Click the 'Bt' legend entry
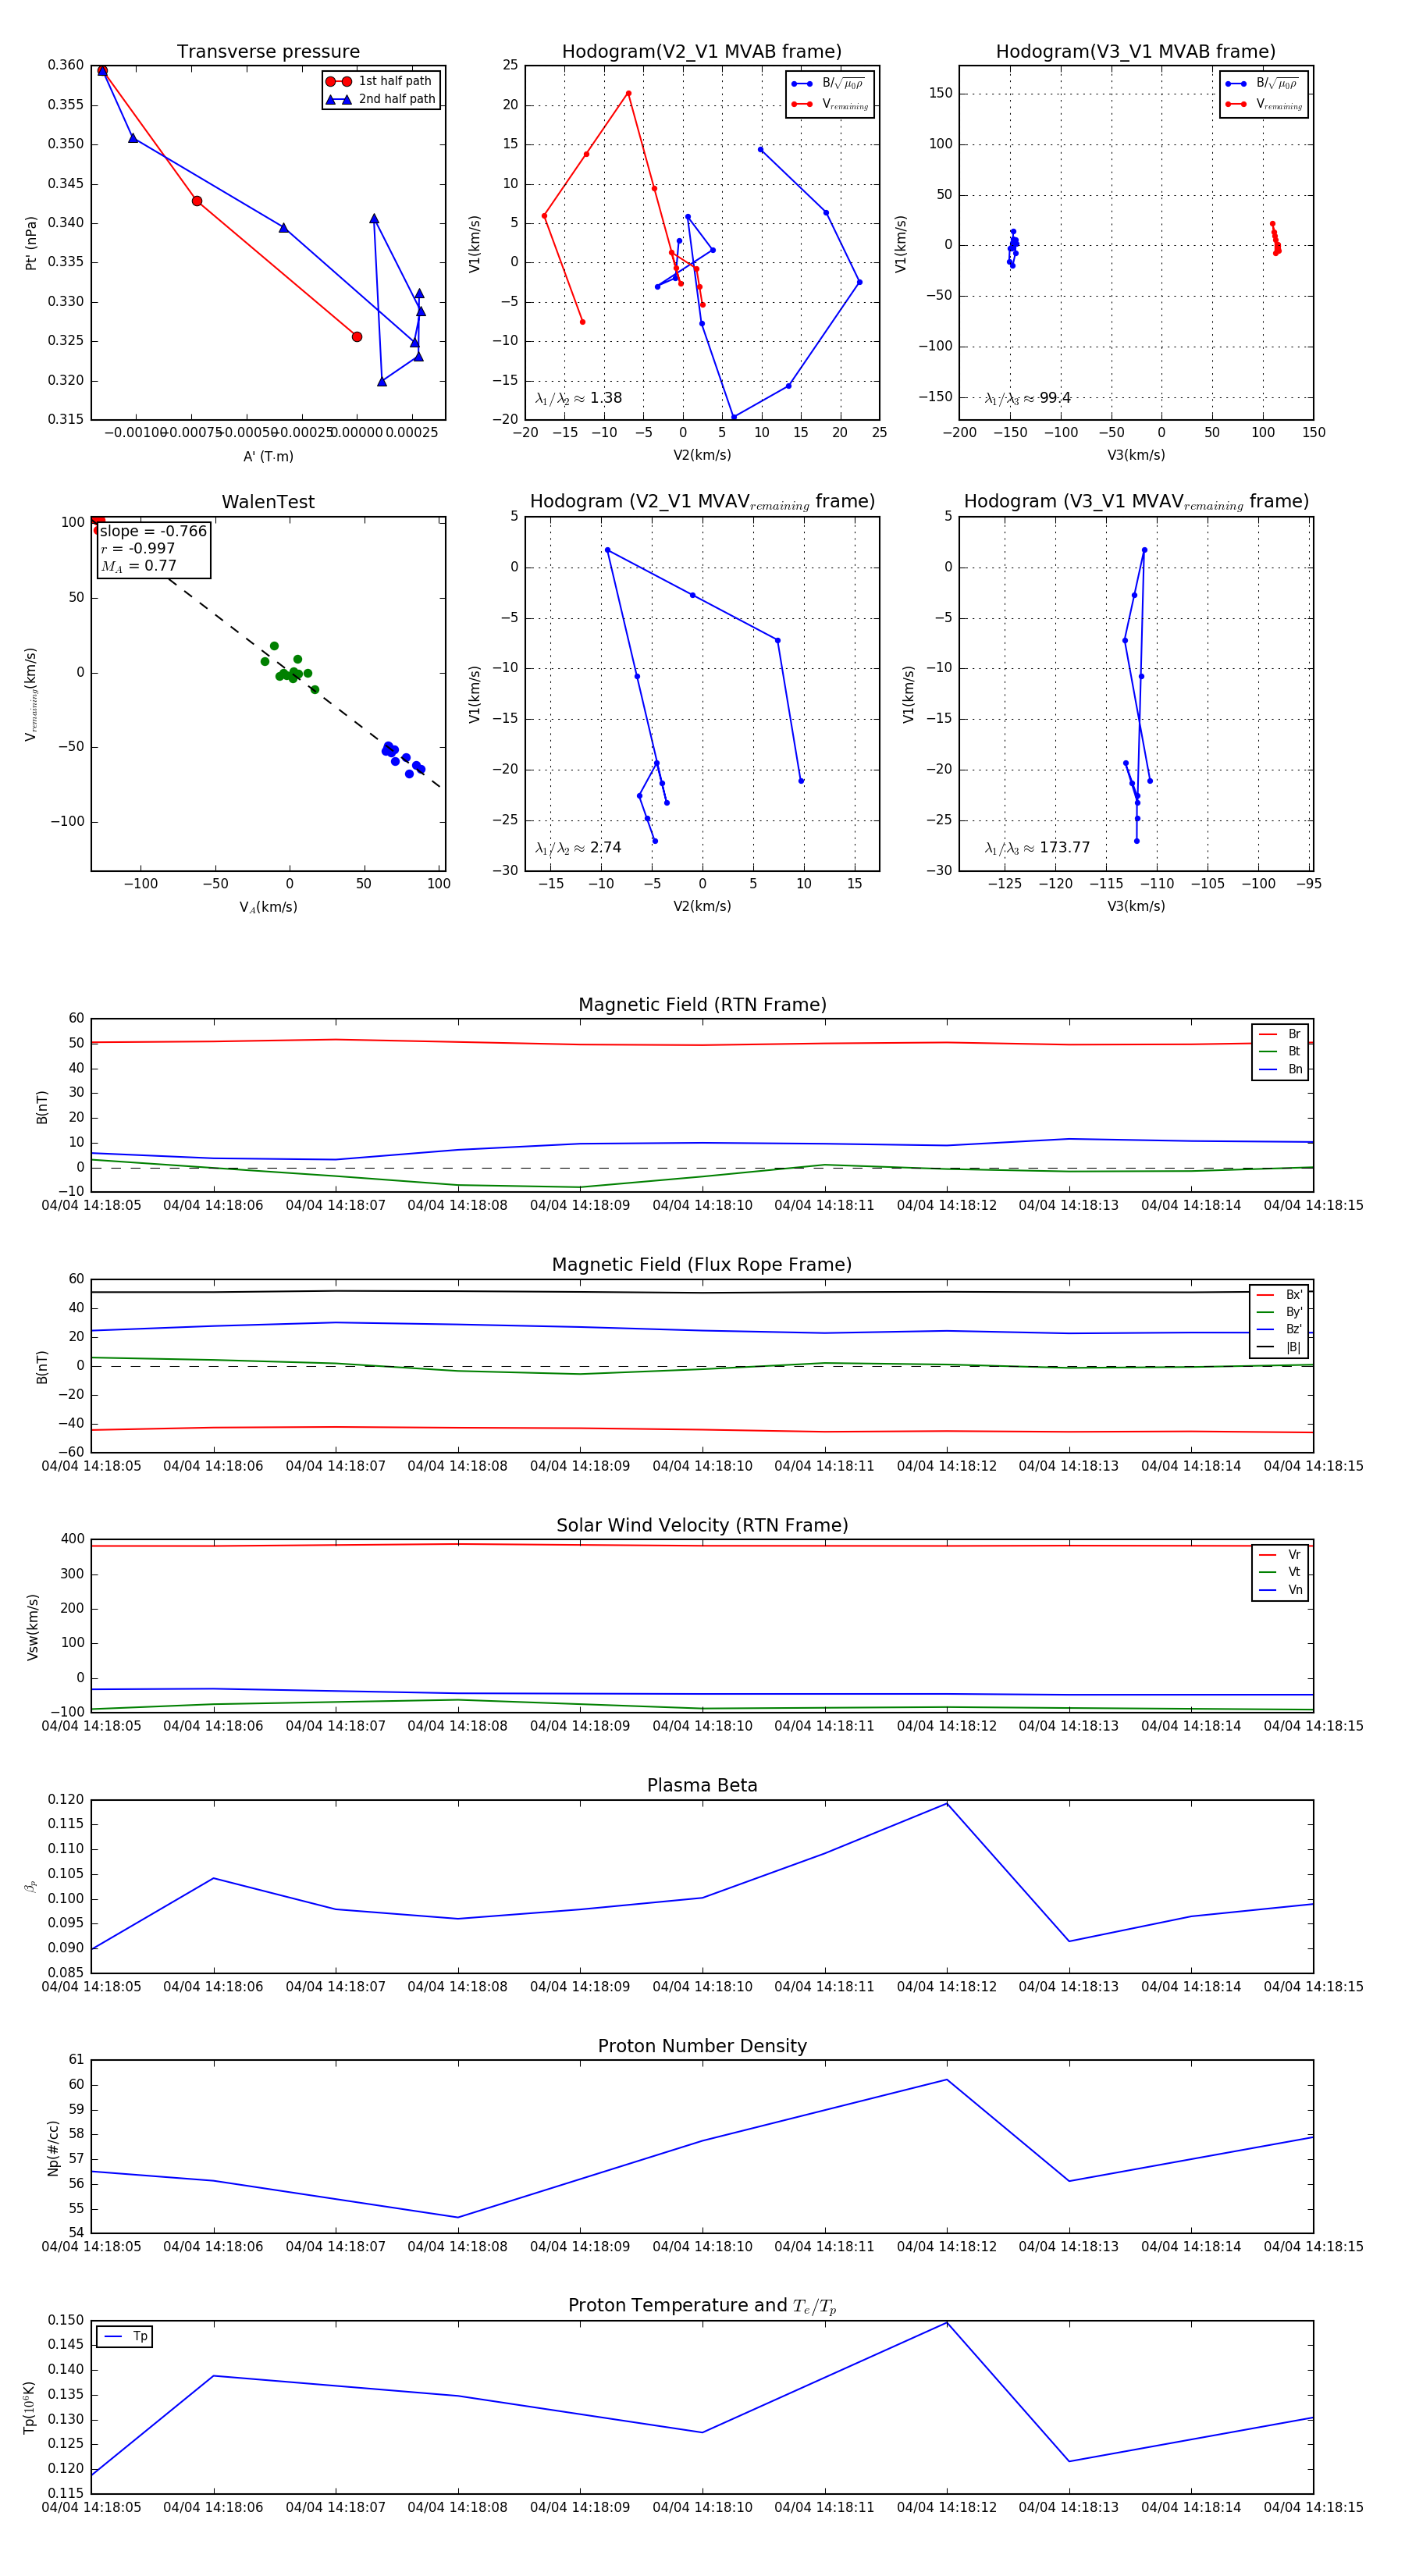Image resolution: width=1405 pixels, height=2576 pixels. click(x=1280, y=1051)
